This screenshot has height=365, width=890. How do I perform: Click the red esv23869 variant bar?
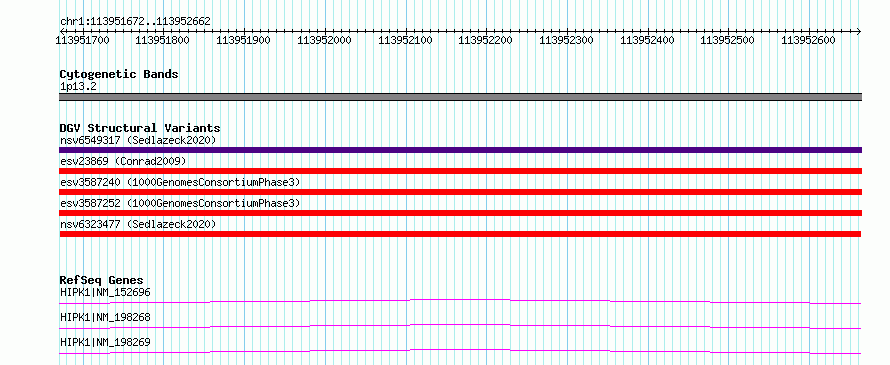point(460,171)
